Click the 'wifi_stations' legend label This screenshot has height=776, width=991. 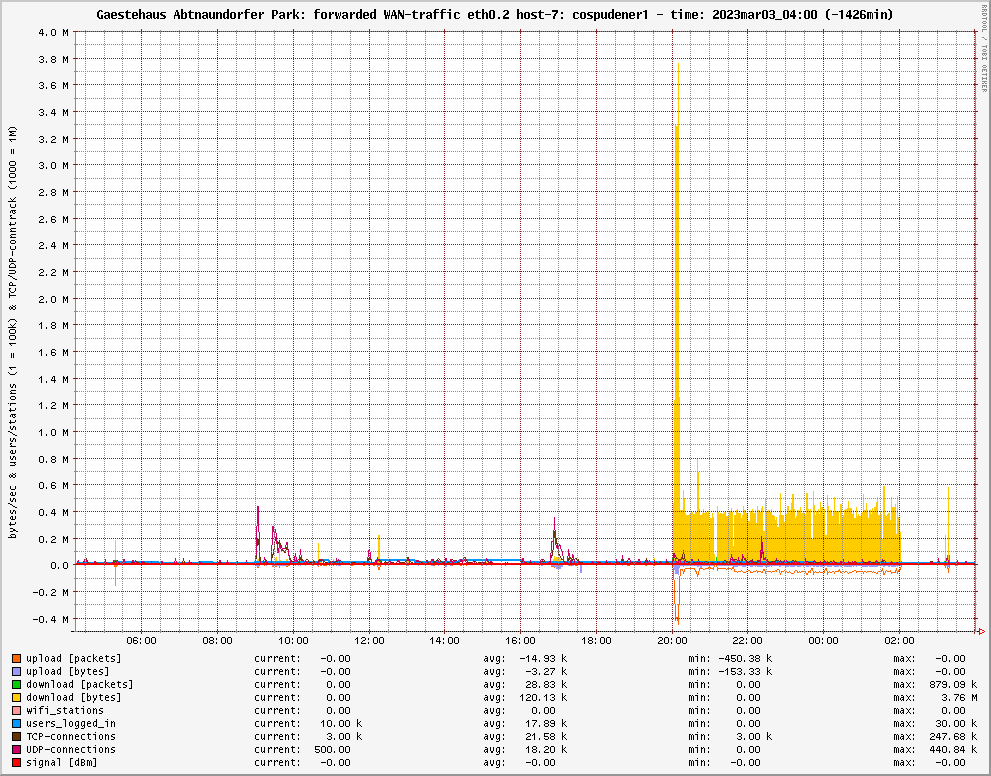pyautogui.click(x=64, y=710)
